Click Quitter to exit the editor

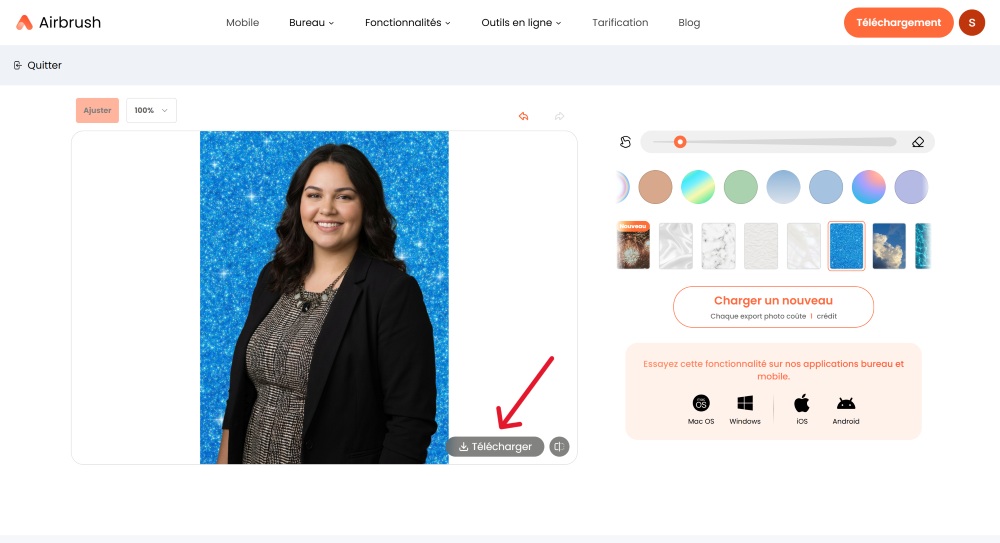click(x=38, y=65)
